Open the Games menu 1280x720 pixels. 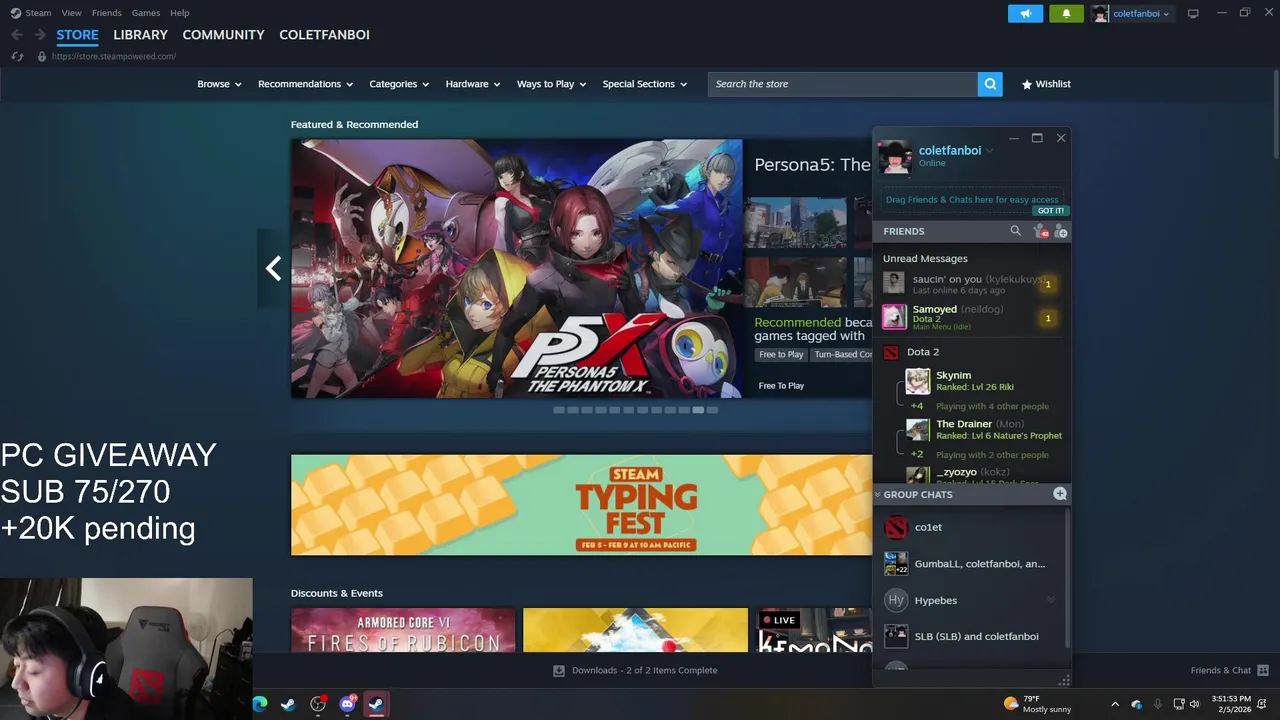tap(146, 13)
